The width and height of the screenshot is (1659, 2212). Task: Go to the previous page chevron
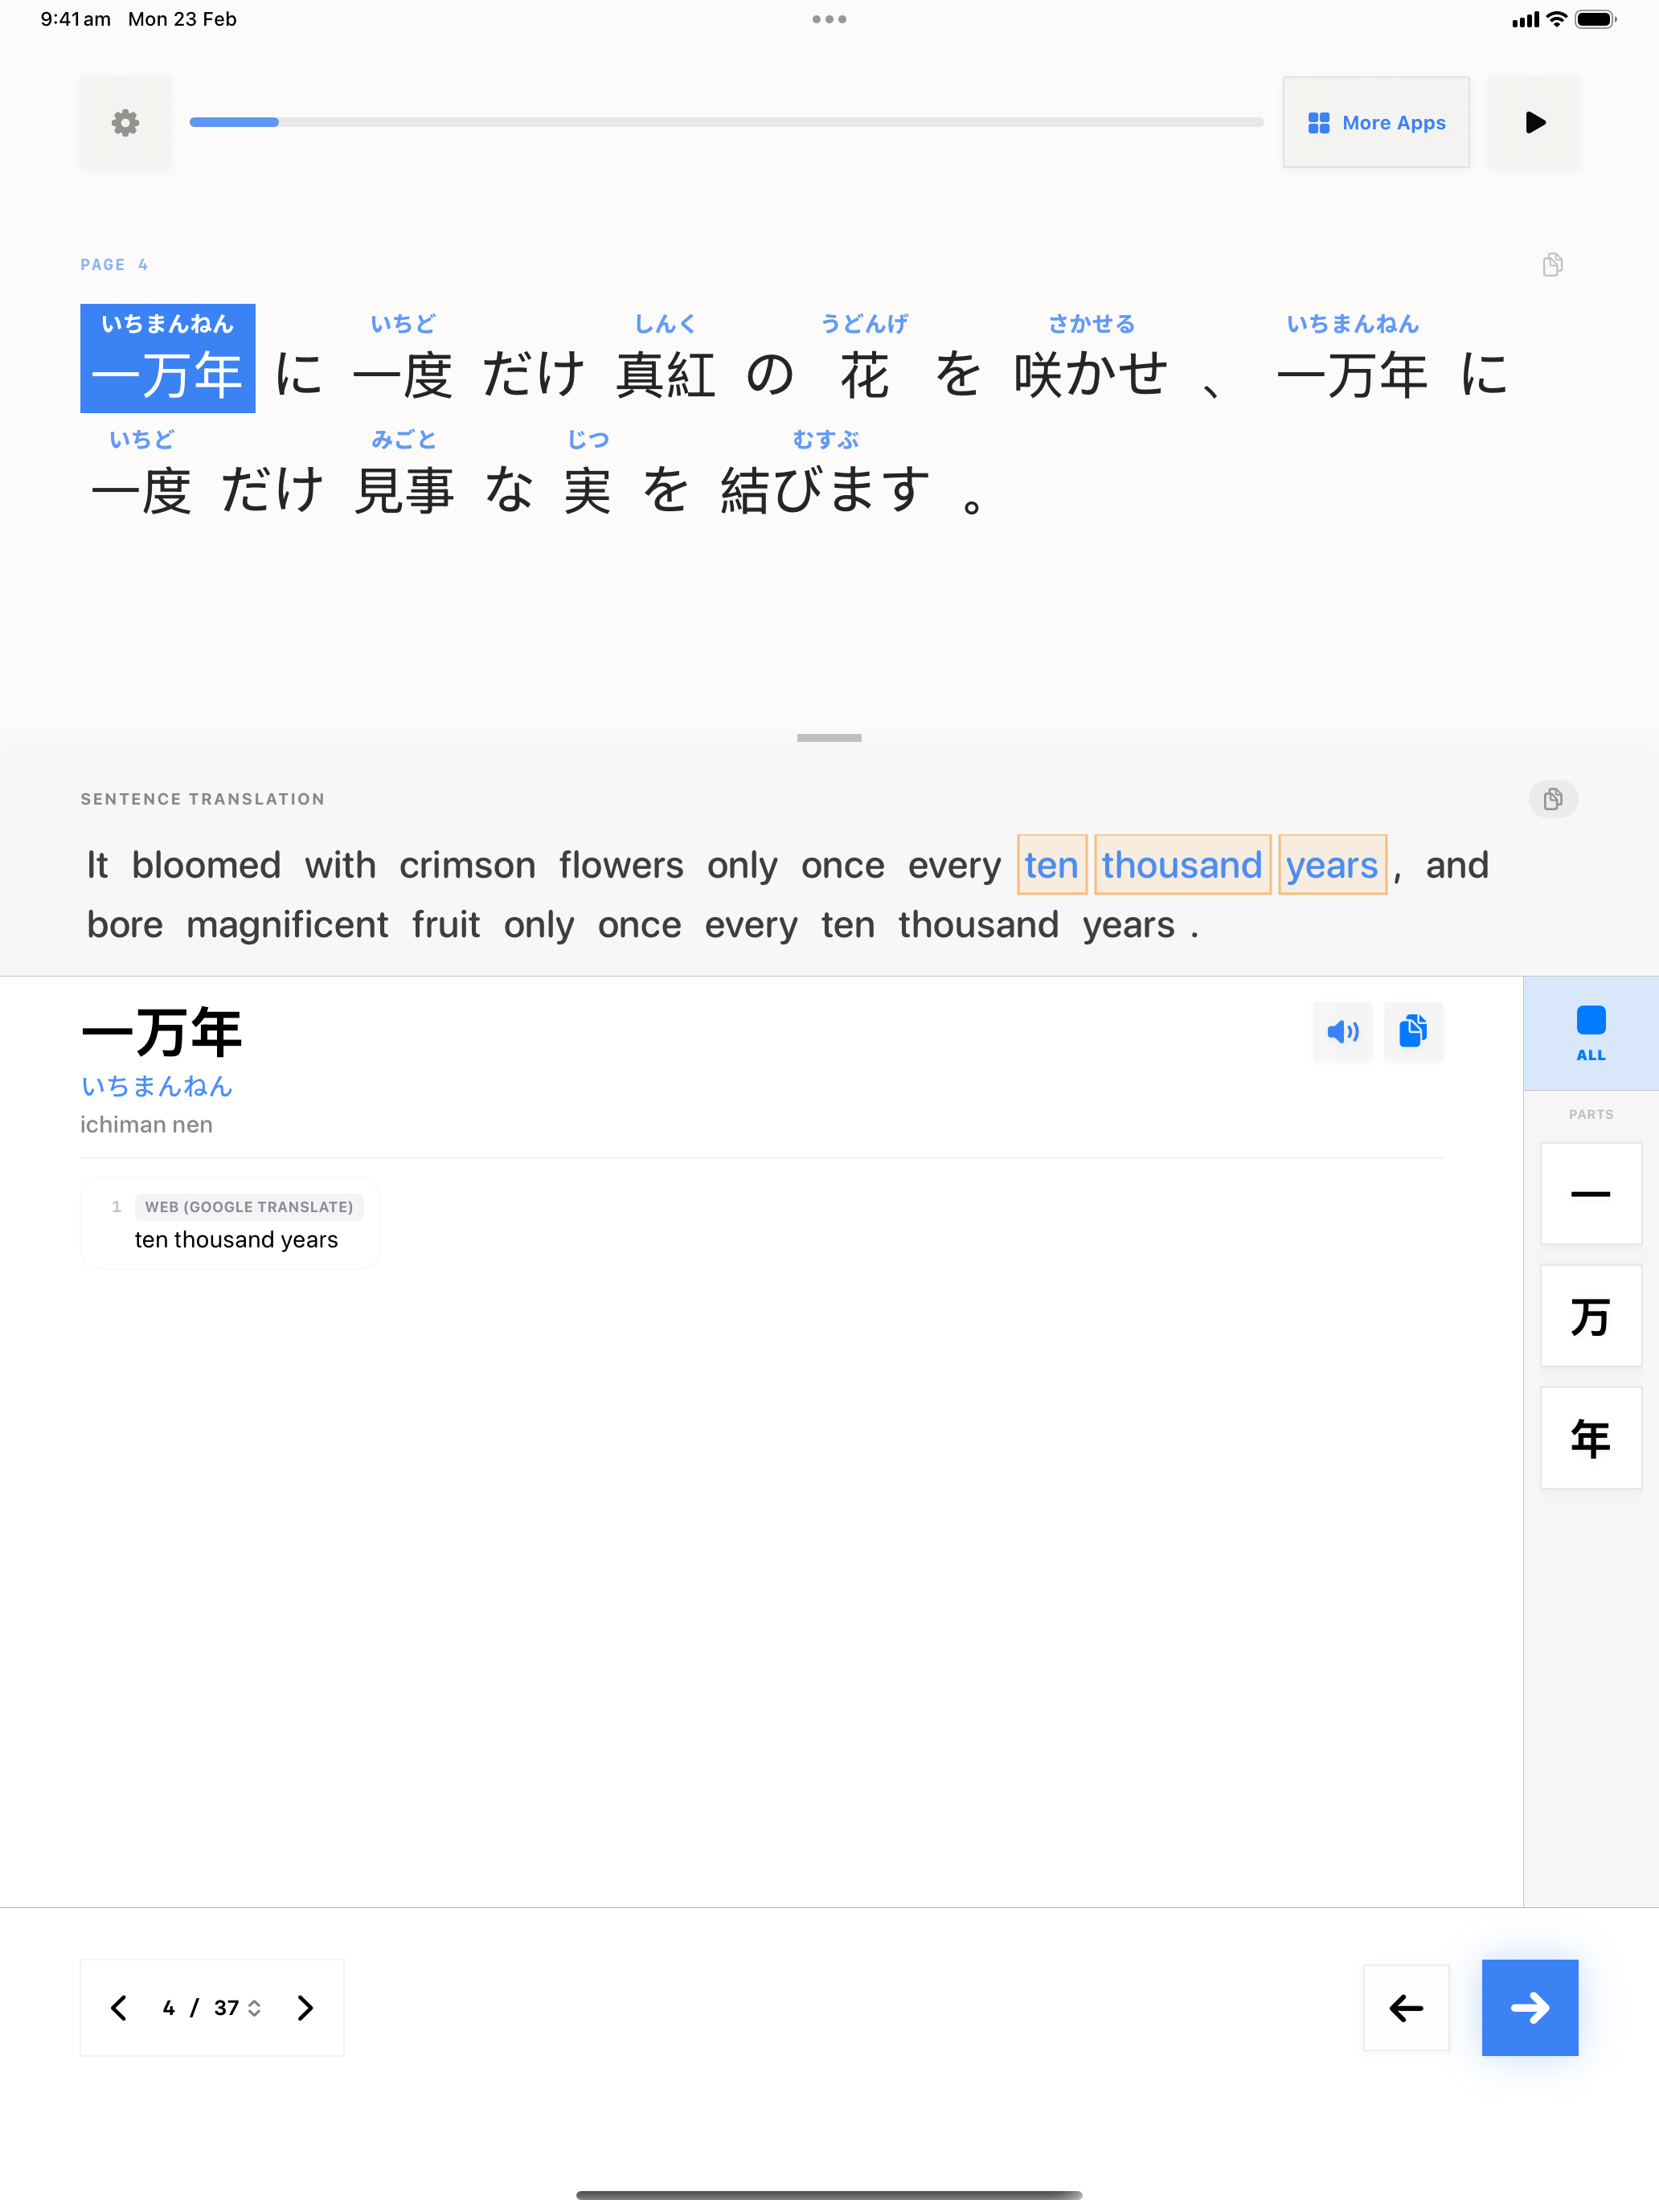pos(119,2008)
